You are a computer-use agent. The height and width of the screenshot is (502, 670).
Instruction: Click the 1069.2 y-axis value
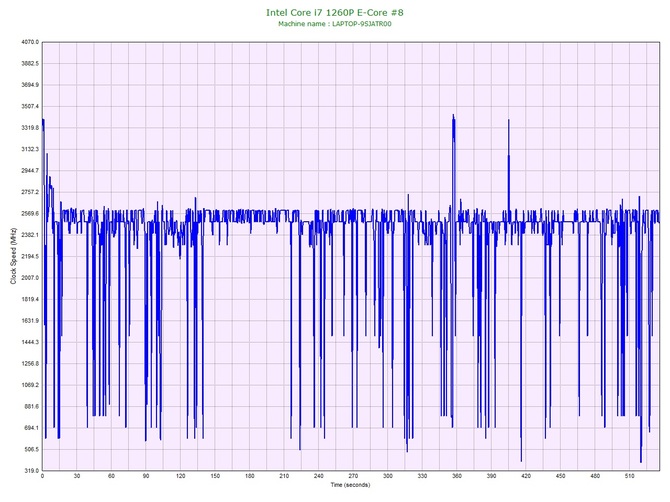[x=30, y=385]
